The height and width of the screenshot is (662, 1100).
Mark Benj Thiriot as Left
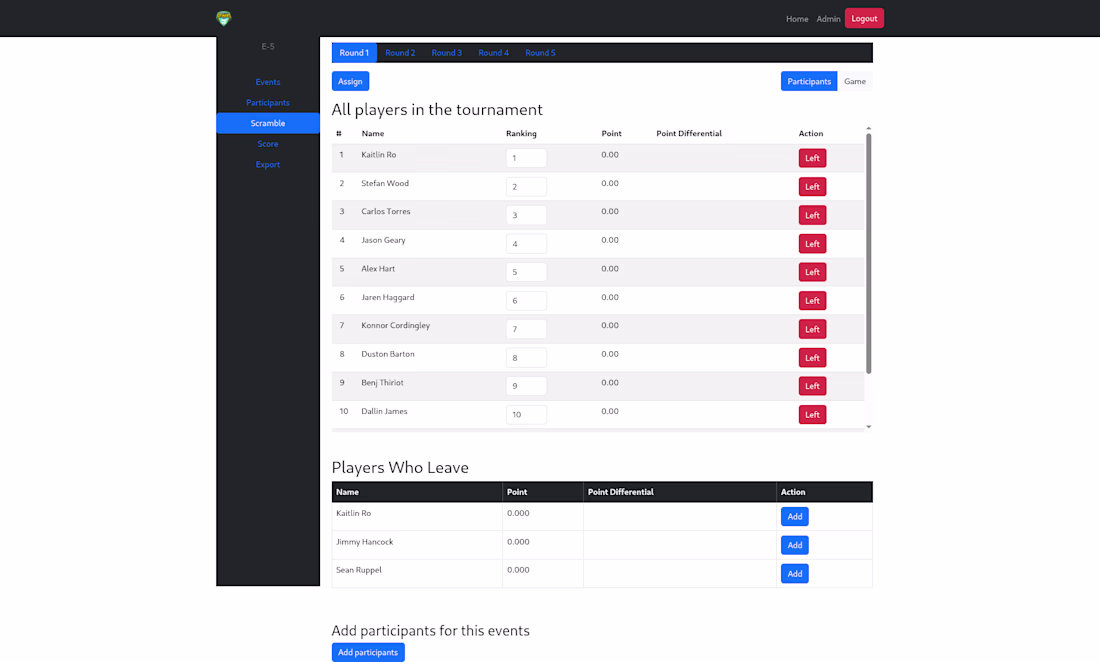812,386
